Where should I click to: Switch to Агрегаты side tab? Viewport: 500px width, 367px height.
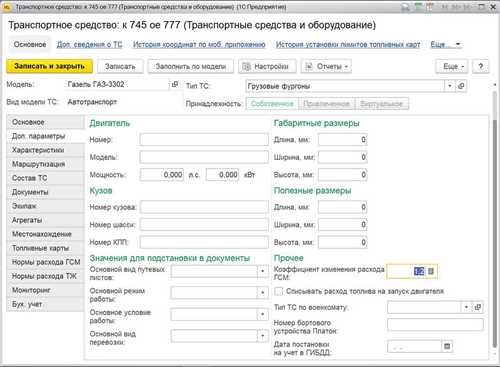[x=46, y=220]
